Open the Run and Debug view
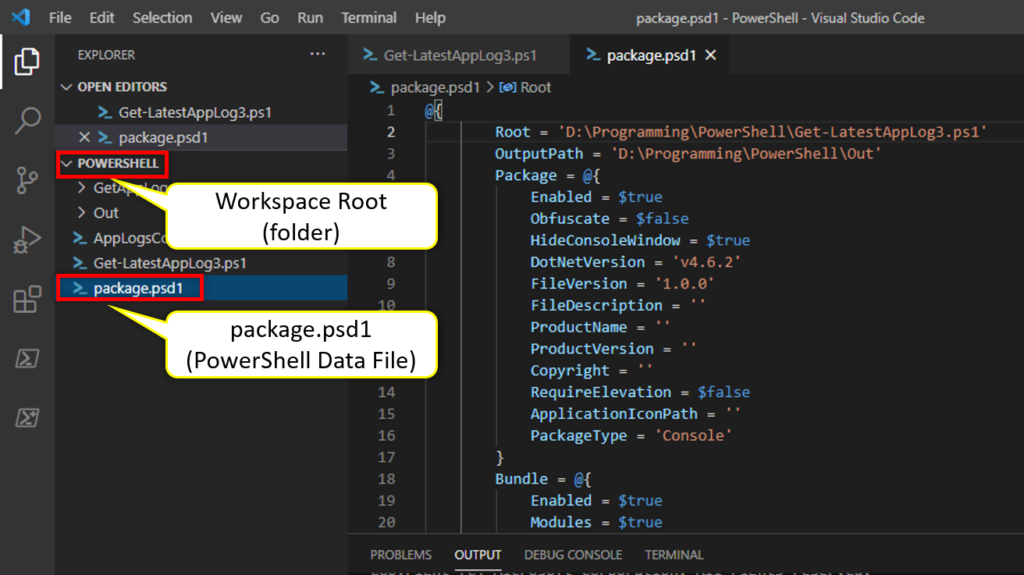The image size is (1024, 575). 27,240
